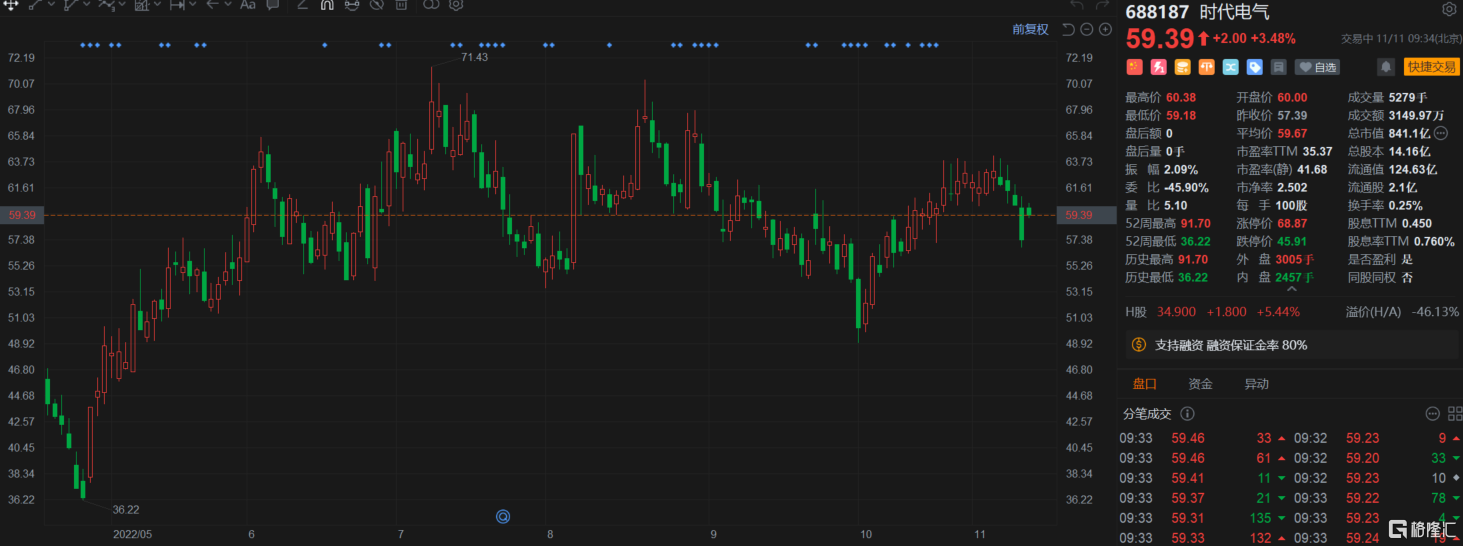Zoom in chart with the plus icon
This screenshot has width=1463, height=546.
point(1105,29)
